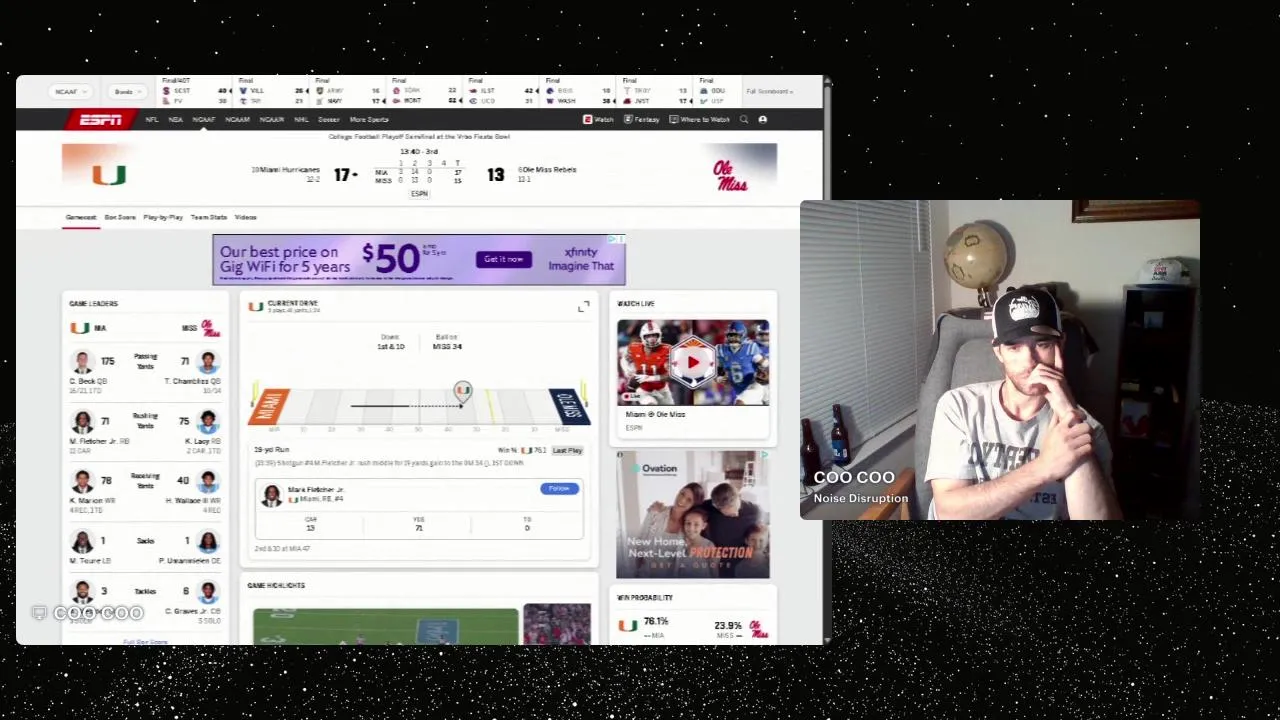The height and width of the screenshot is (720, 1280).
Task: Click H. Wallace III player headshot
Action: point(208,482)
